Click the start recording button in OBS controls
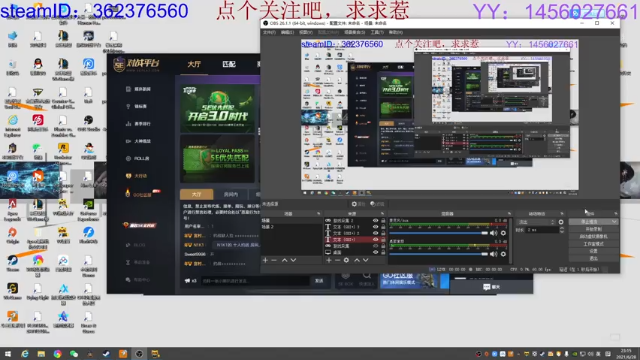Screen dimensions: 640x360 593,229
